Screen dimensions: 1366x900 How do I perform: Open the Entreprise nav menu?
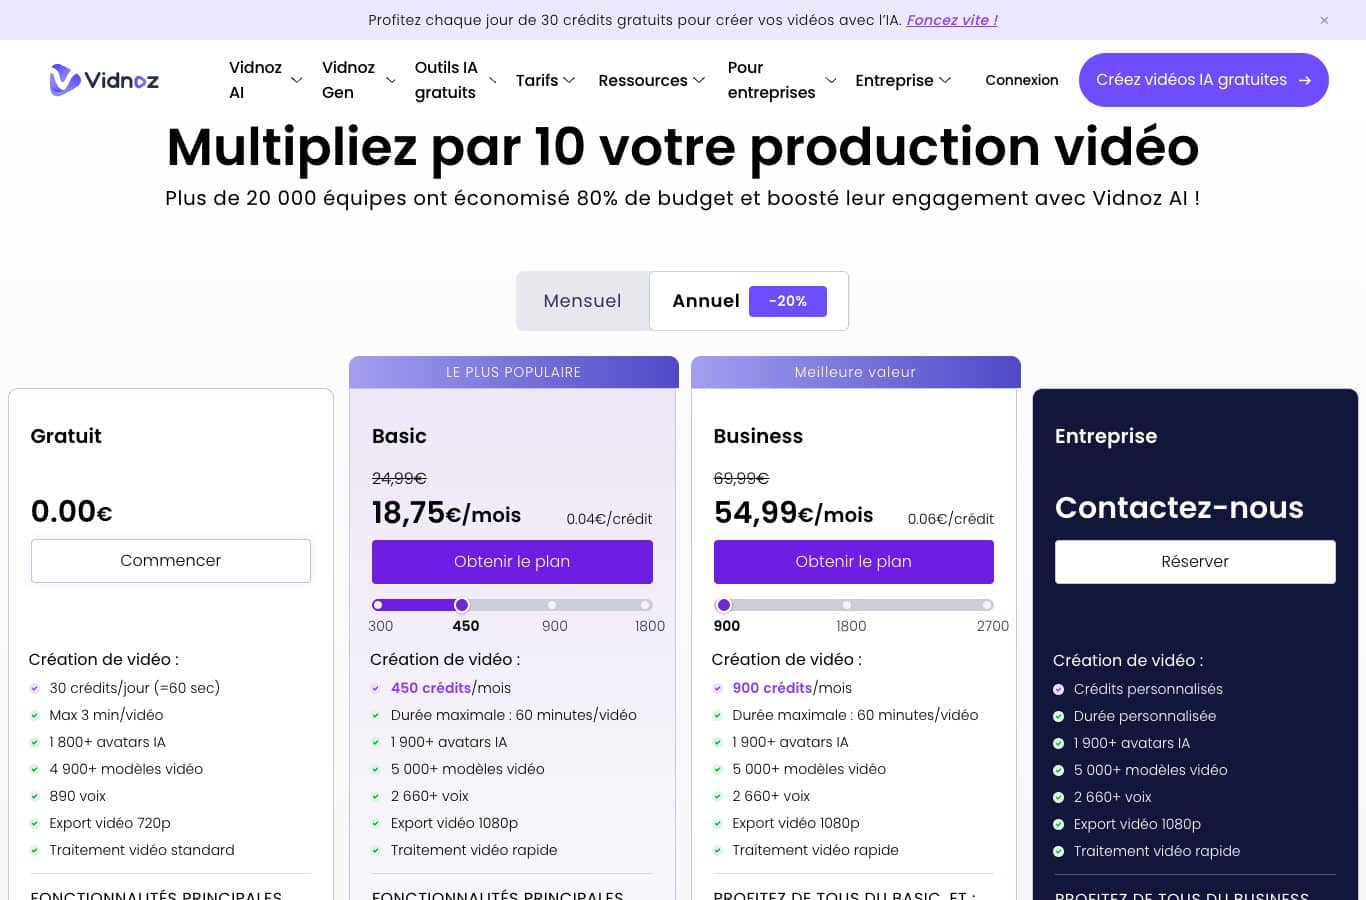894,80
